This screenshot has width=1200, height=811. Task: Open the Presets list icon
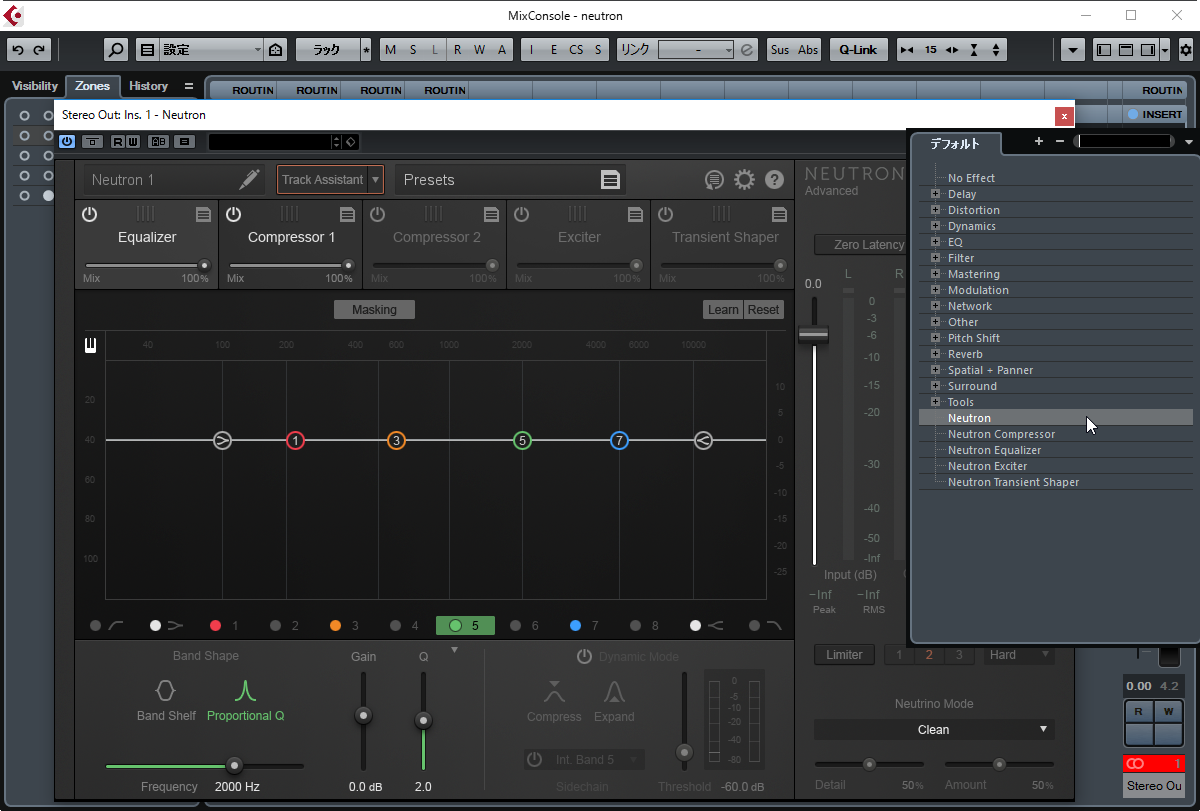[x=610, y=180]
